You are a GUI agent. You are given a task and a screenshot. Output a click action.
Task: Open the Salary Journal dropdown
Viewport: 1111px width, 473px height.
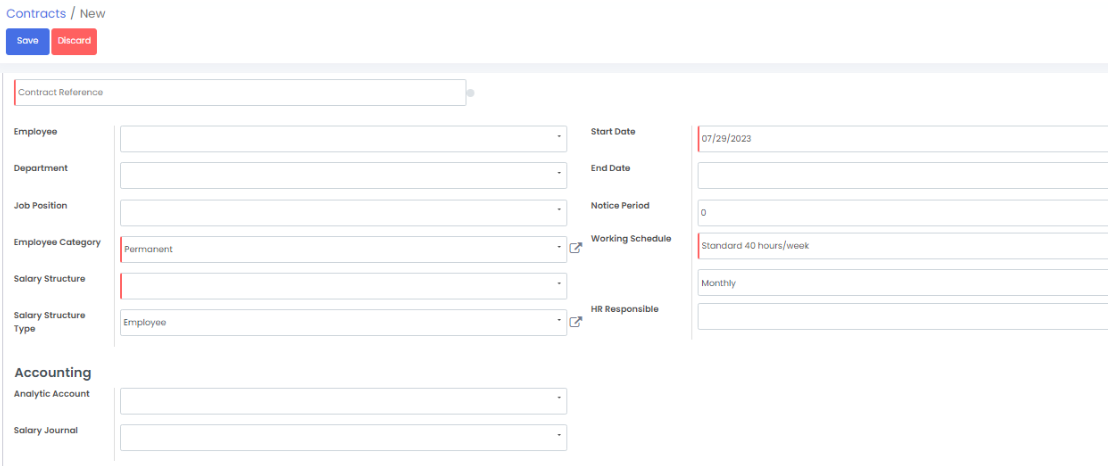pyautogui.click(x=343, y=438)
